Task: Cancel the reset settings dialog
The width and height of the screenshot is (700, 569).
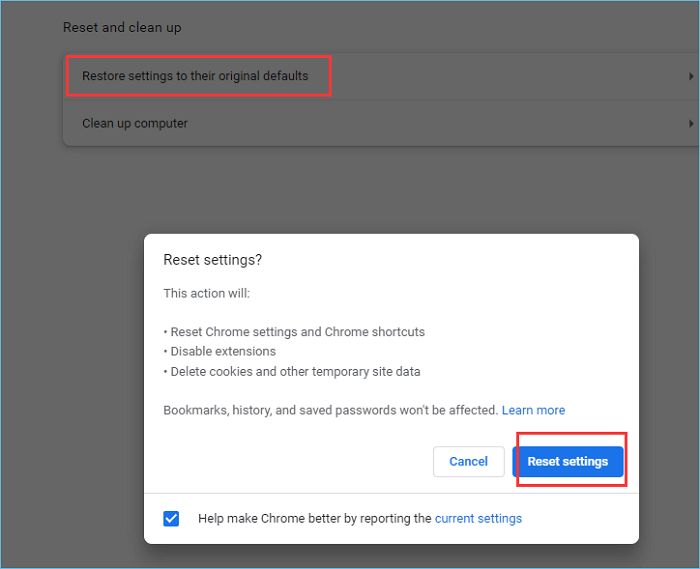Action: pyautogui.click(x=468, y=461)
